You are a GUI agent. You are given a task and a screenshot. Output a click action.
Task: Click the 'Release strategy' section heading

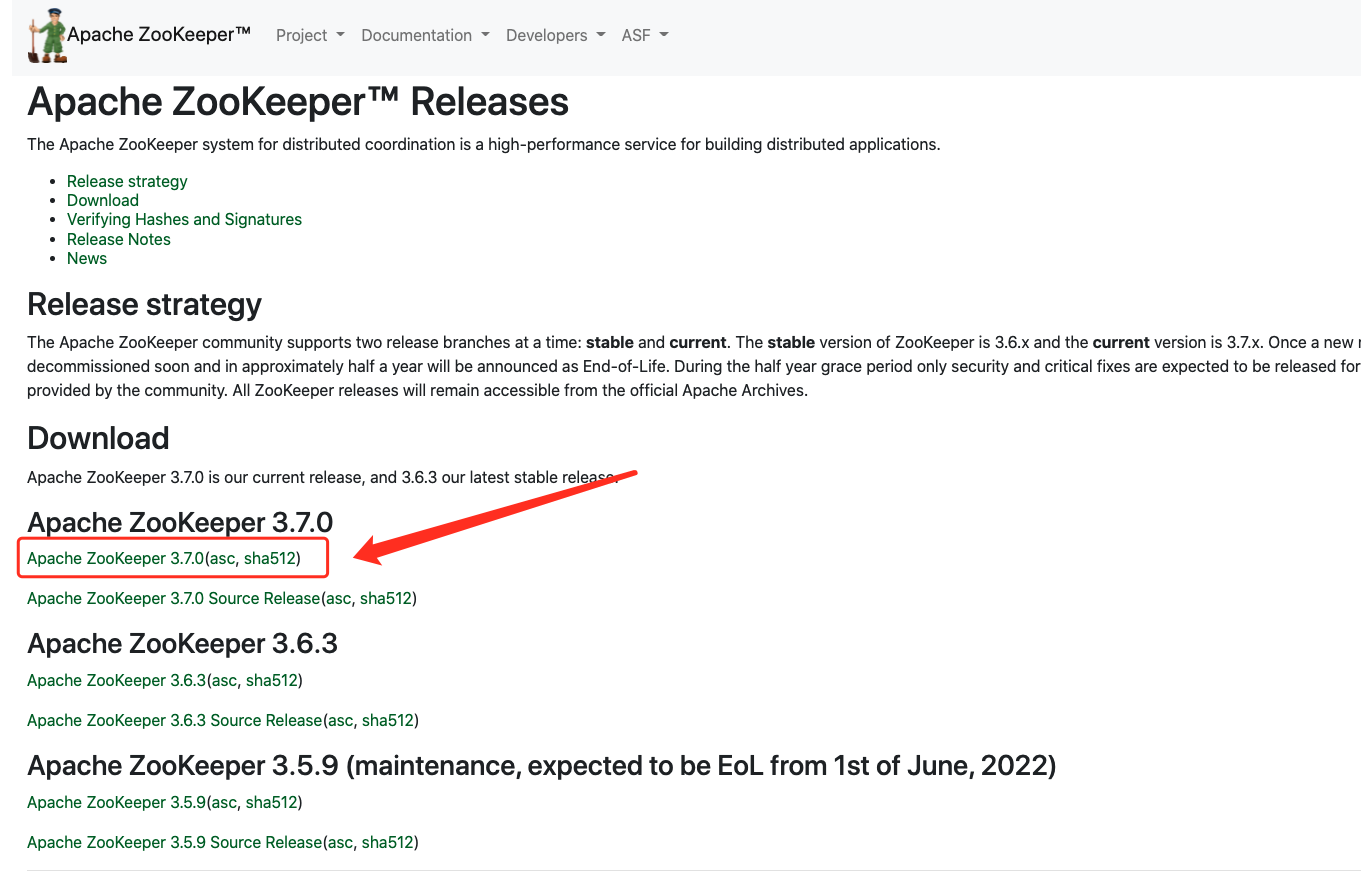pos(144,304)
